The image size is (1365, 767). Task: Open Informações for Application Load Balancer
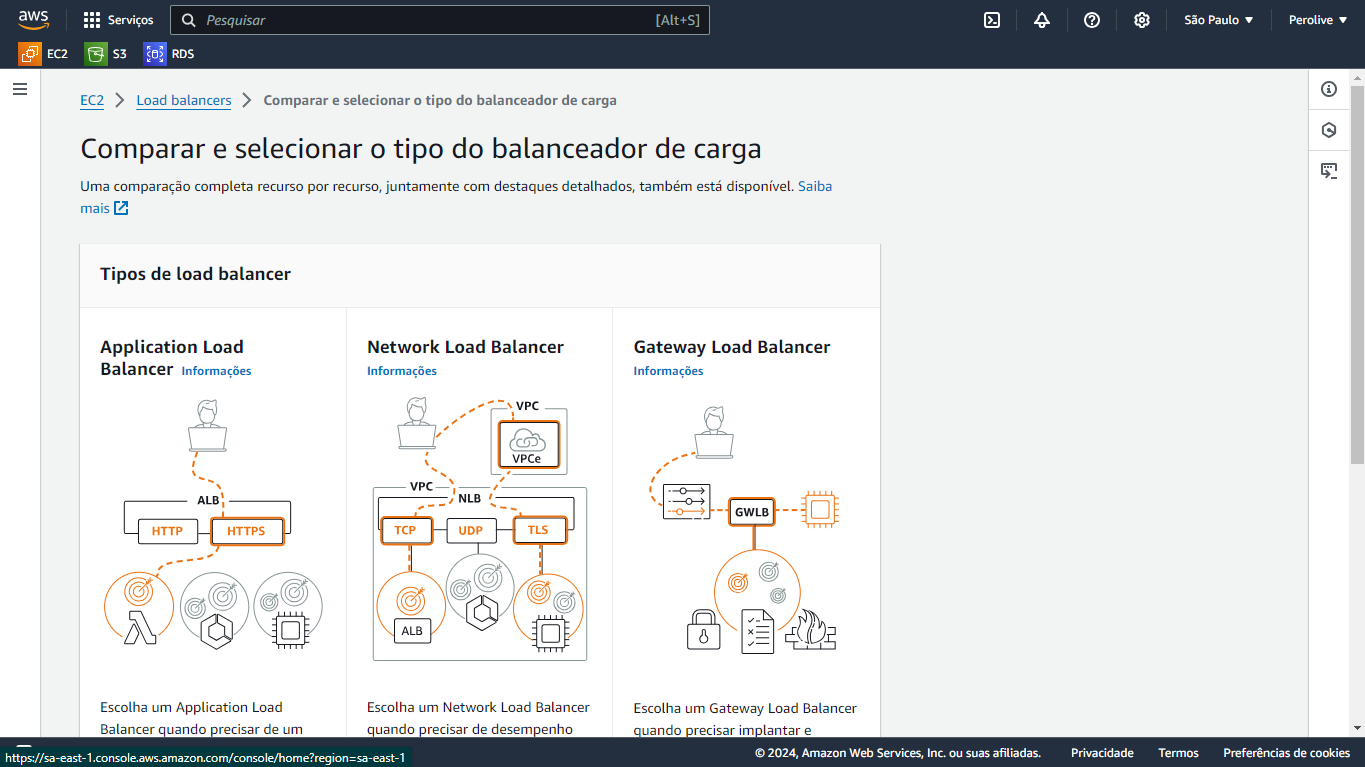216,371
